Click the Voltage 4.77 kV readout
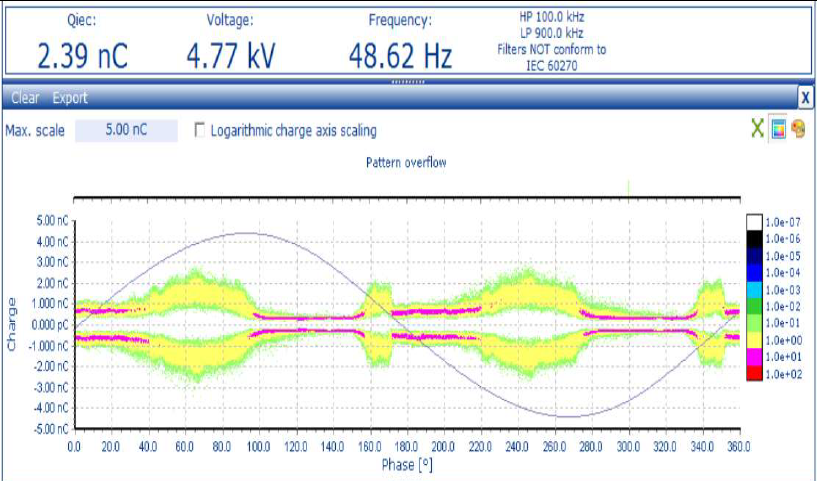 [x=230, y=55]
